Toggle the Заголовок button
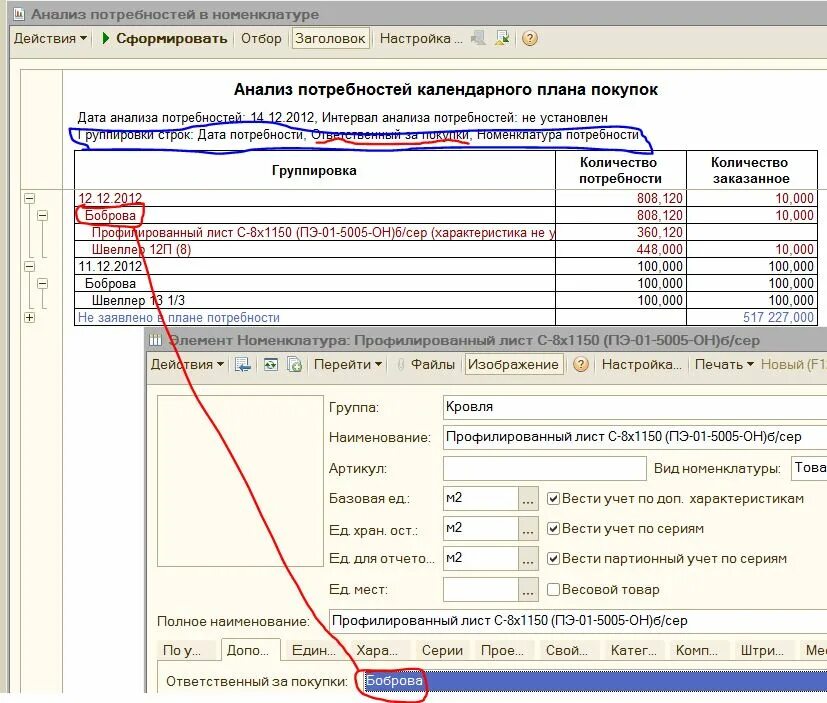Screen dimensions: 827x703 coord(330,38)
